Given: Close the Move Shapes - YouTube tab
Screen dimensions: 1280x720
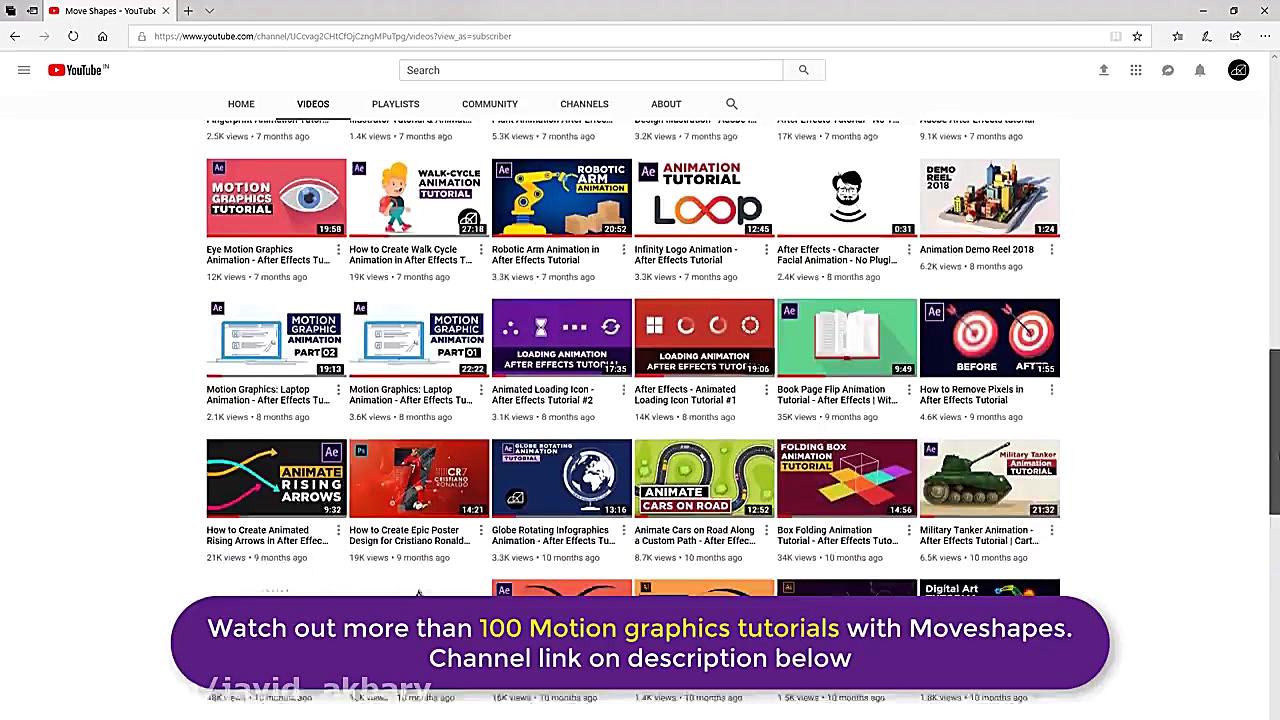Looking at the screenshot, I should [x=166, y=11].
